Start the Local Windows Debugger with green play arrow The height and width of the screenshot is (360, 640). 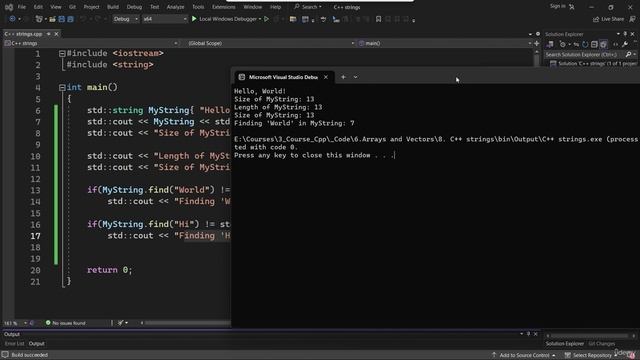coord(194,19)
